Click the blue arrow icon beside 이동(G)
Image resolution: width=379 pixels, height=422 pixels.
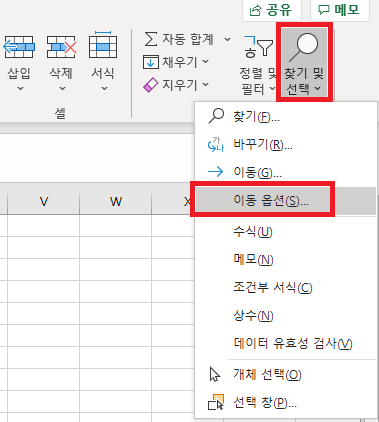coord(216,172)
